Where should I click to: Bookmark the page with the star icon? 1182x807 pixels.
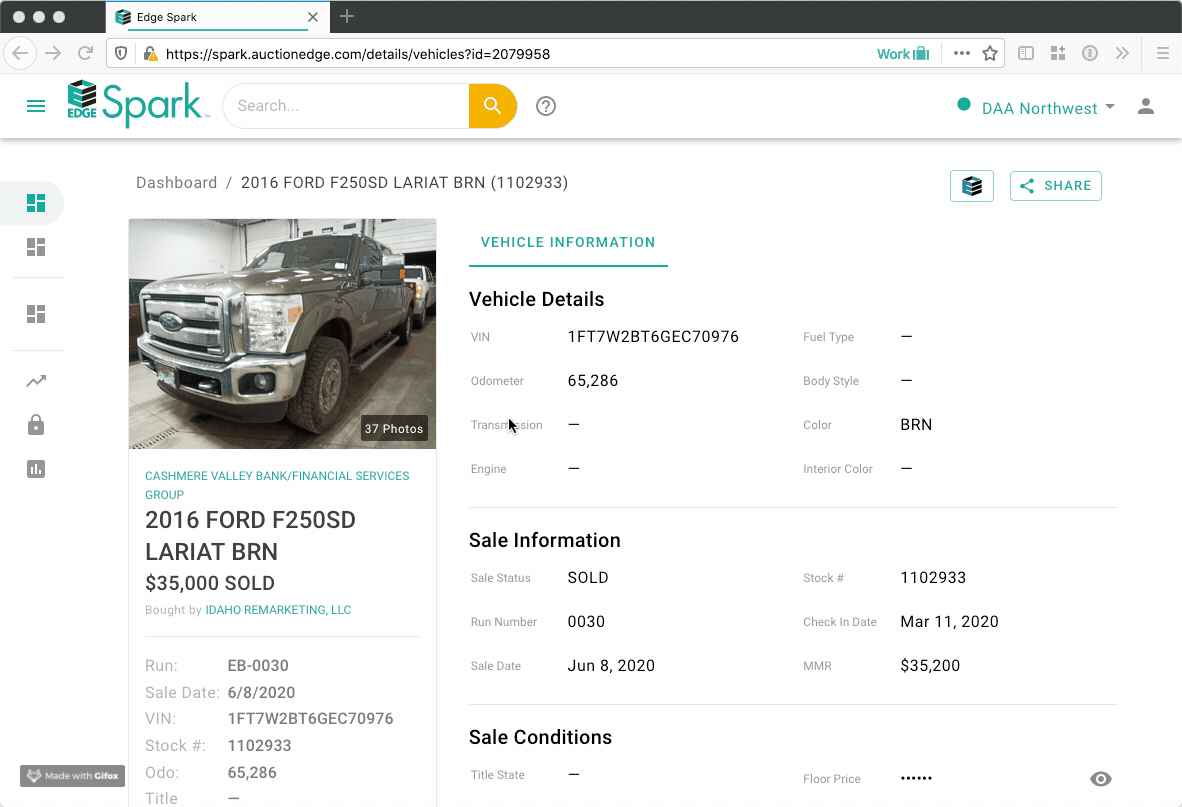990,53
